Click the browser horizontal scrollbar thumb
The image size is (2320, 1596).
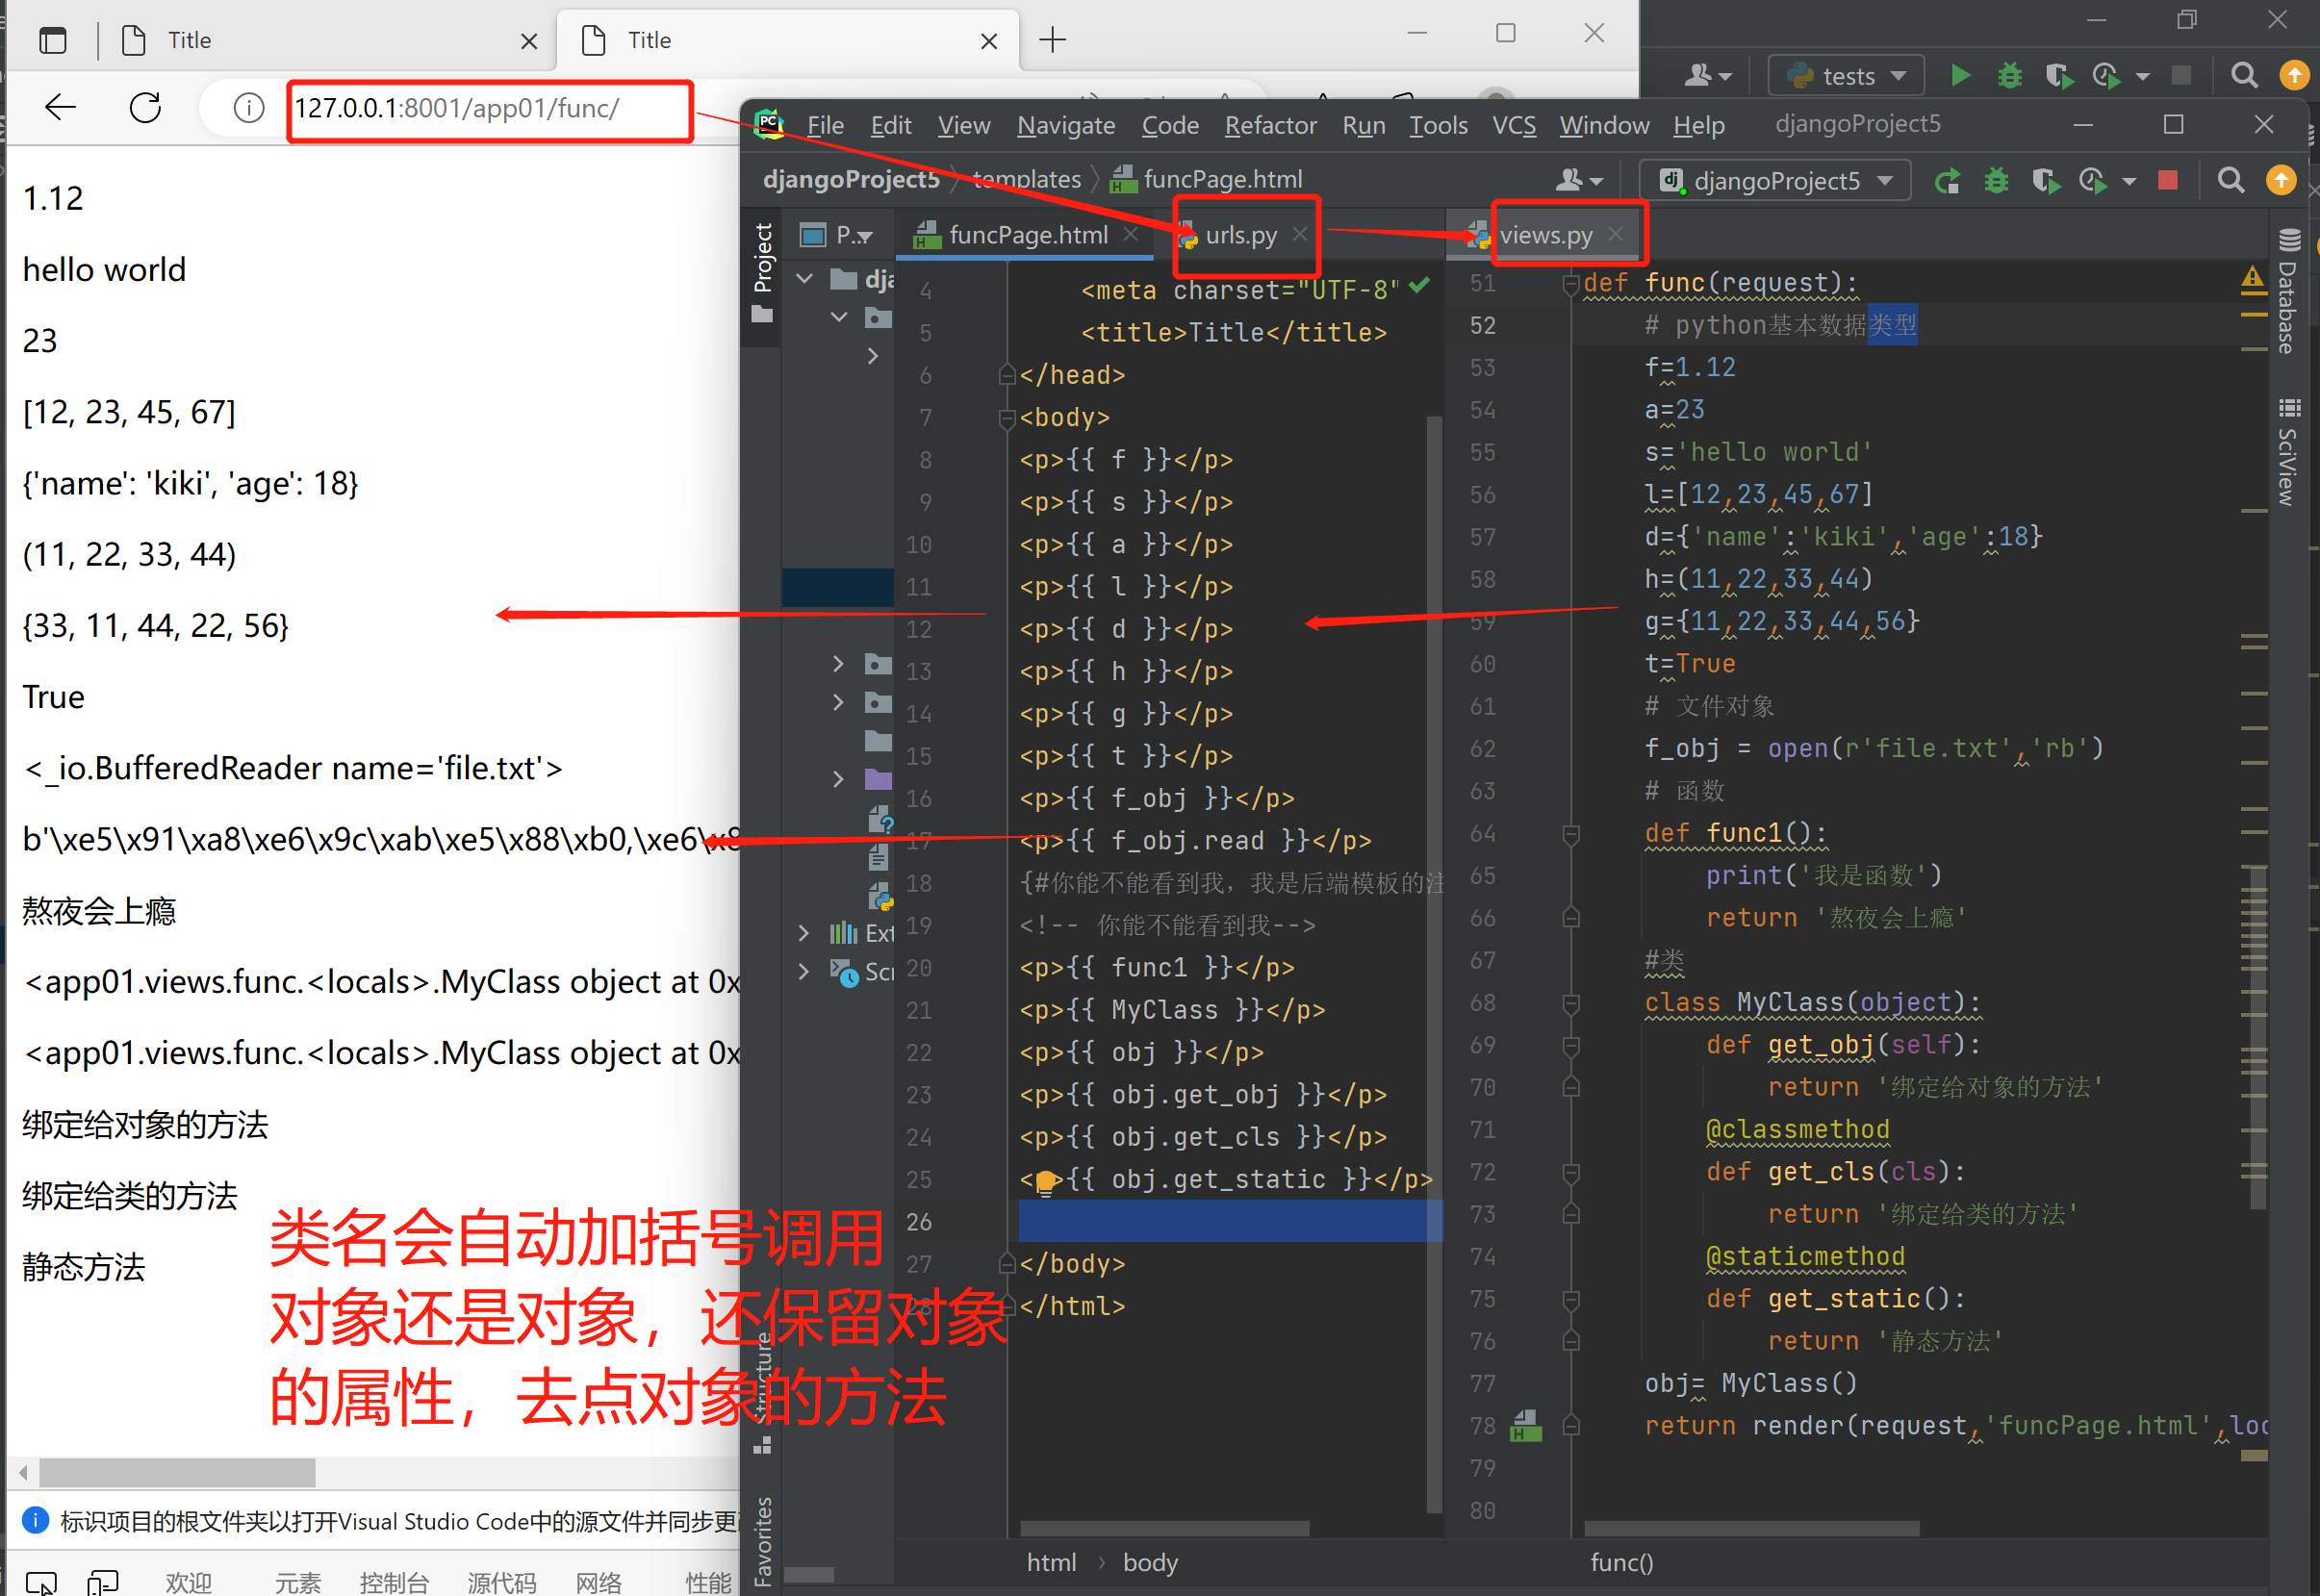[x=177, y=1472]
